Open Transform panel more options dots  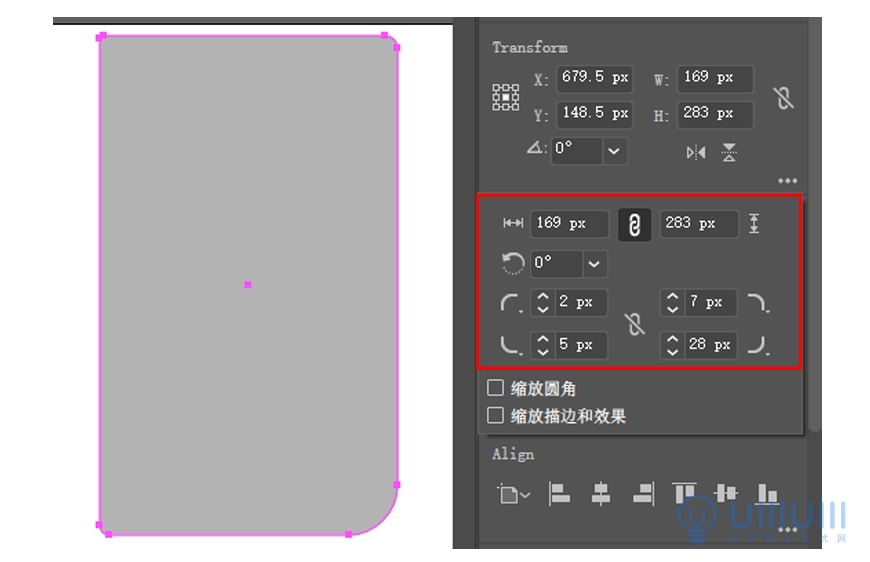787,180
